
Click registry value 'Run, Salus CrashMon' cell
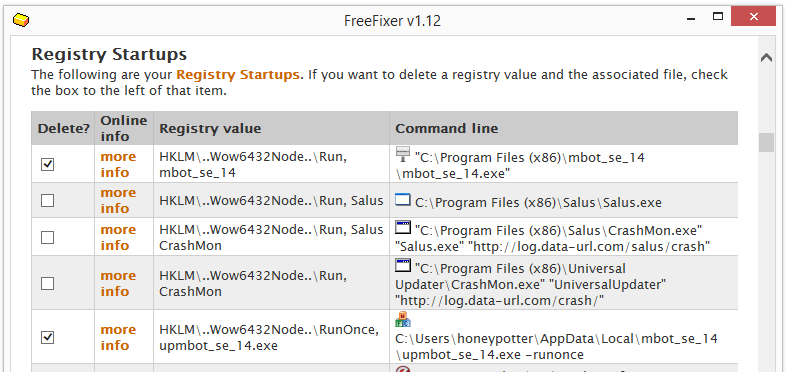271,237
